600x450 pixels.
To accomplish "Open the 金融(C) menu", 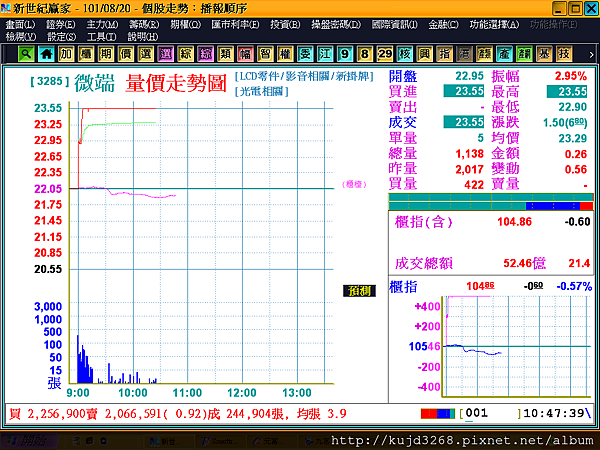I will point(443,25).
